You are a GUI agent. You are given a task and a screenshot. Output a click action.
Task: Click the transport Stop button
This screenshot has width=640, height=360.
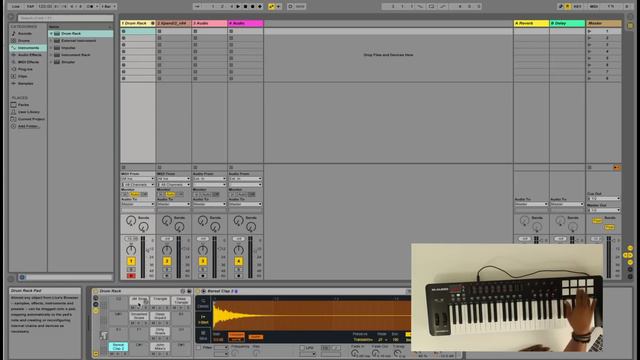point(245,7)
